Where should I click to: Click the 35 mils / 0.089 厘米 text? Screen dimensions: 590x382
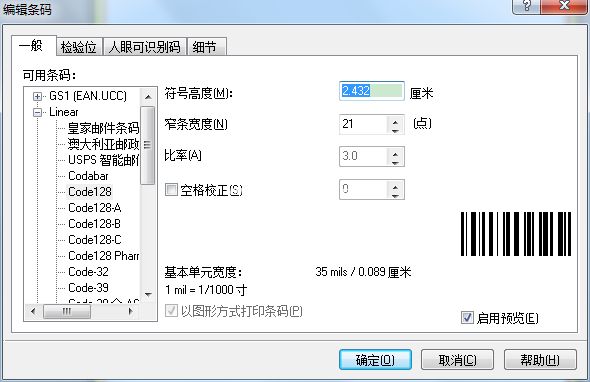click(x=363, y=272)
